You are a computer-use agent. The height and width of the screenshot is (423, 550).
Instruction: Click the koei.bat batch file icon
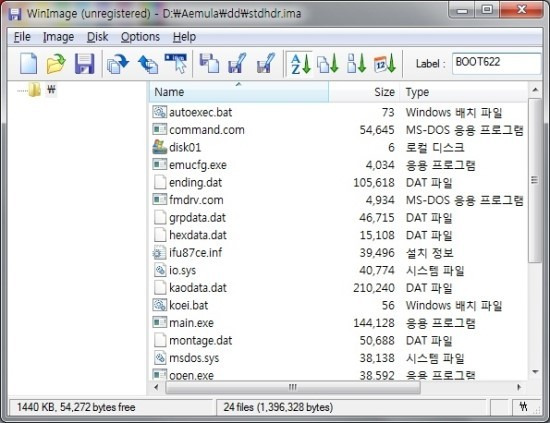click(160, 305)
